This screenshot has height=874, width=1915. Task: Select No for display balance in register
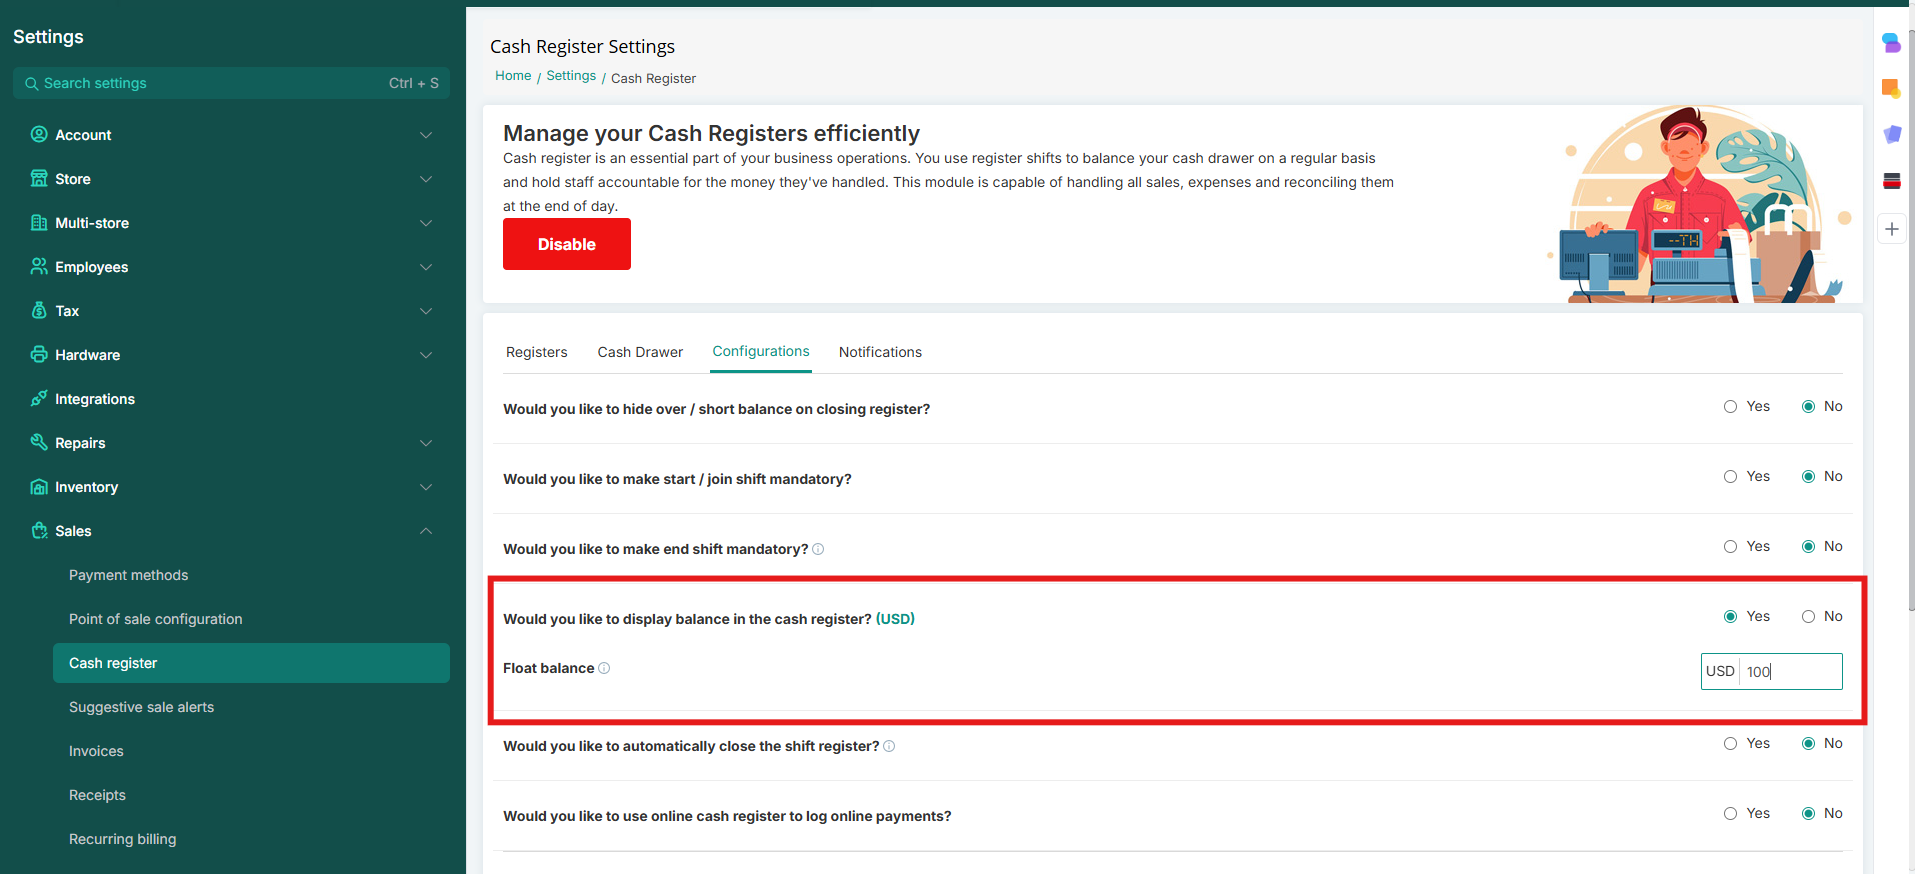coord(1808,617)
